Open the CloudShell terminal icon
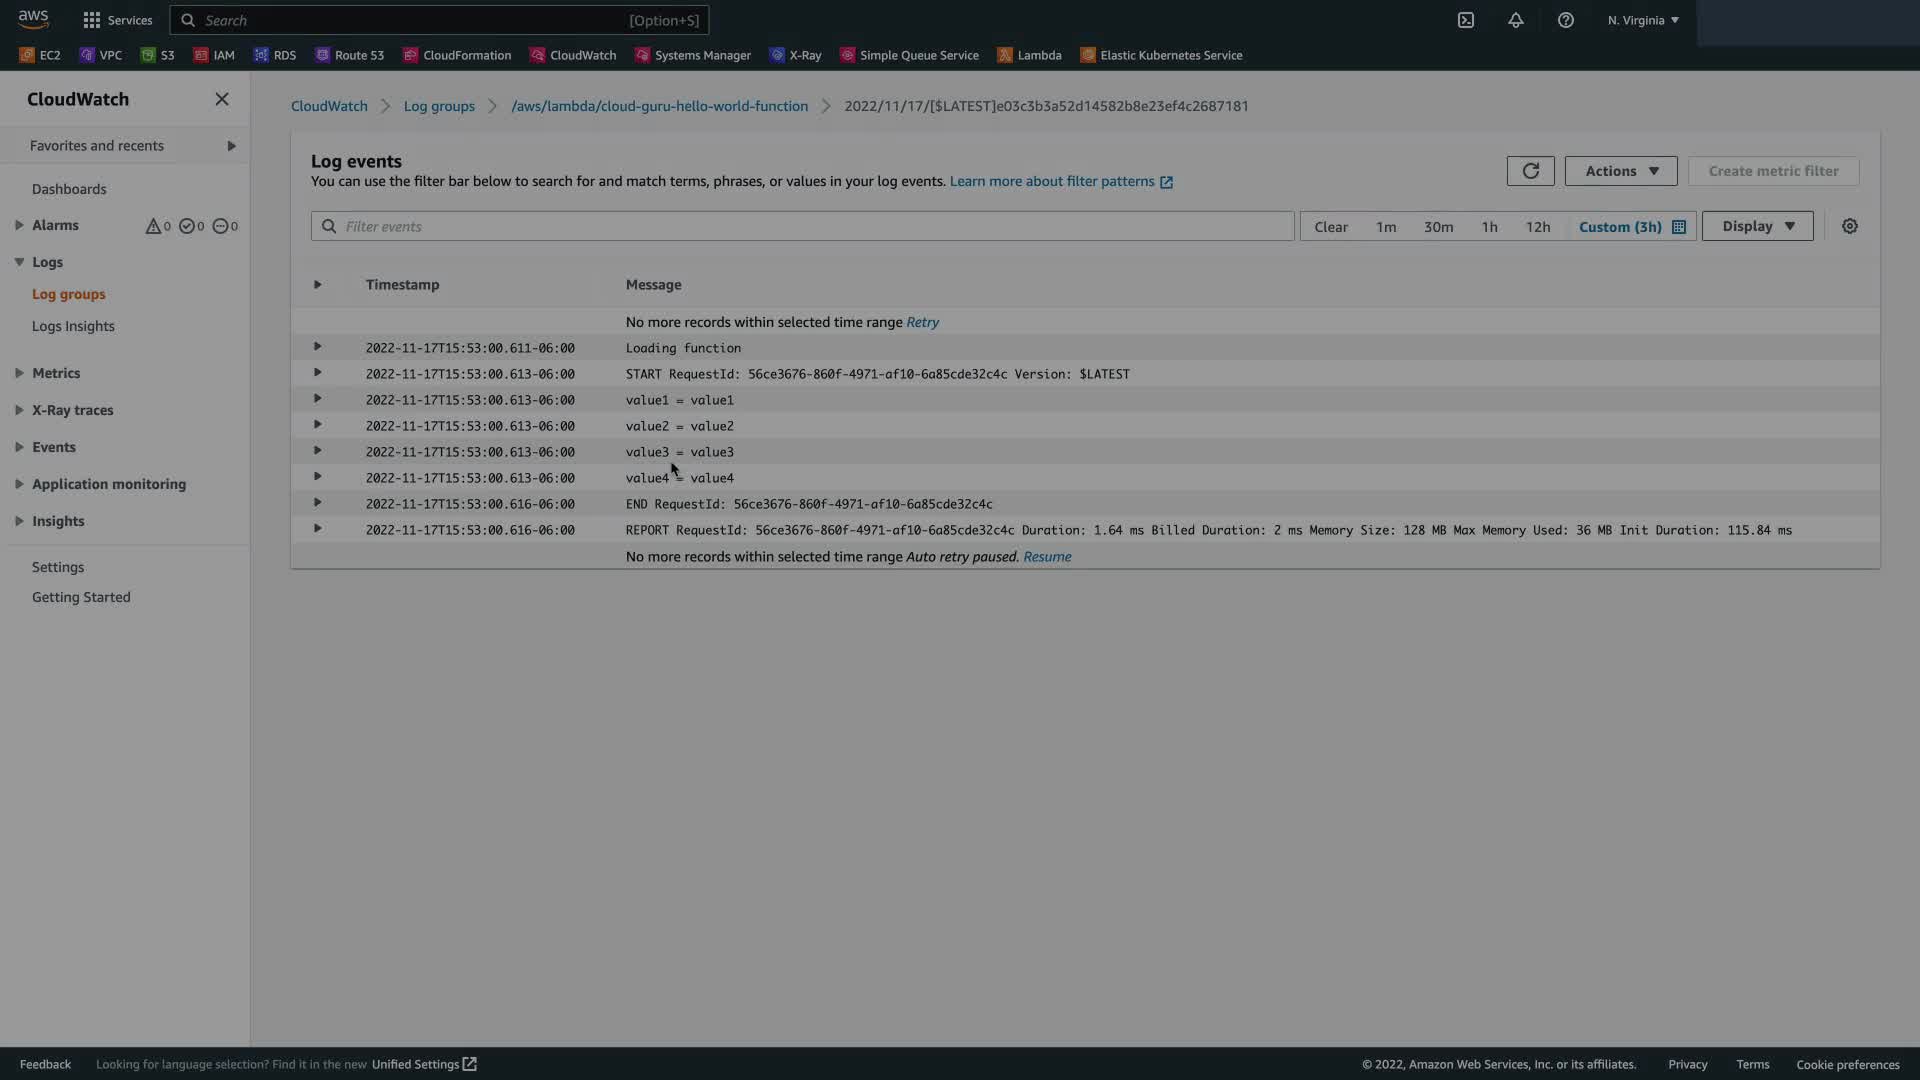The width and height of the screenshot is (1920, 1080). tap(1465, 20)
